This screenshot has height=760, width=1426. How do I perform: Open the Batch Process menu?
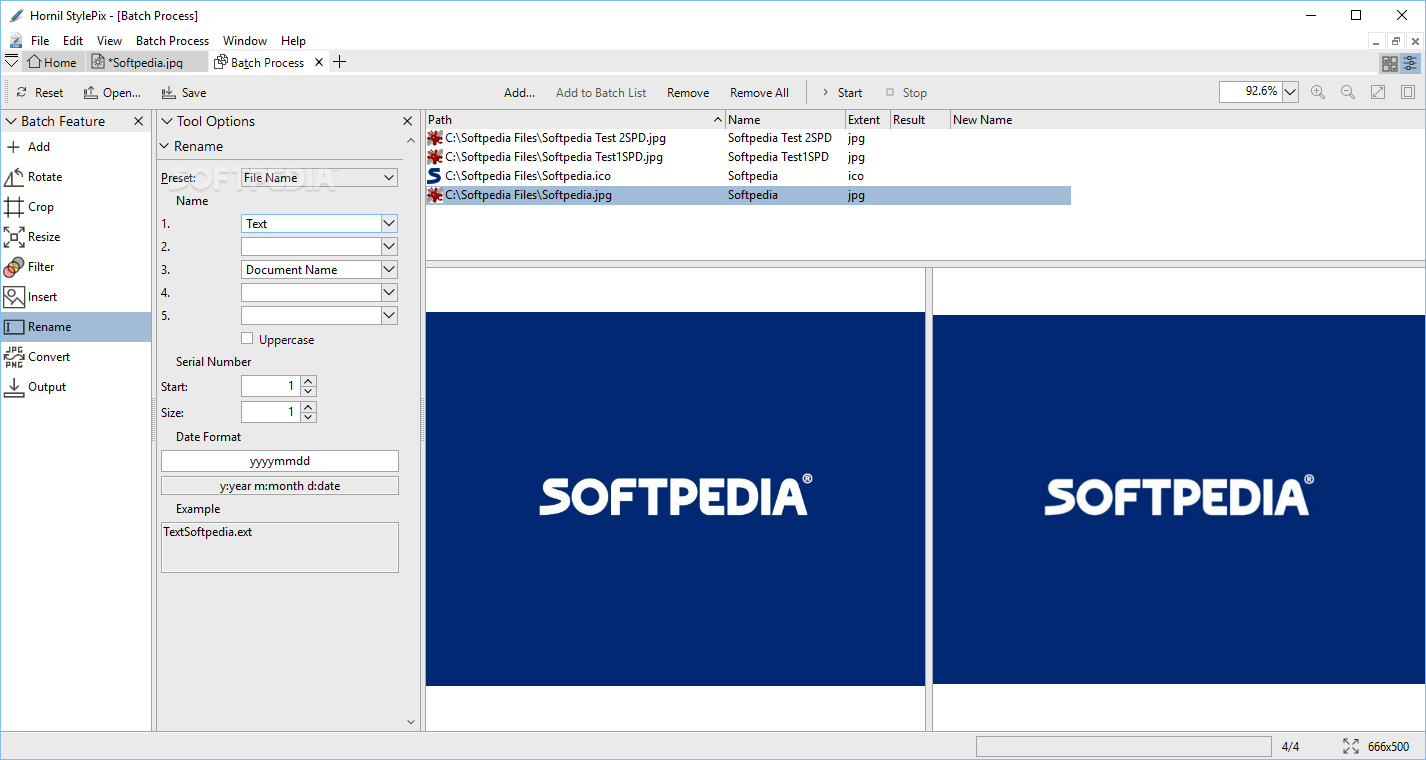[x=172, y=41]
